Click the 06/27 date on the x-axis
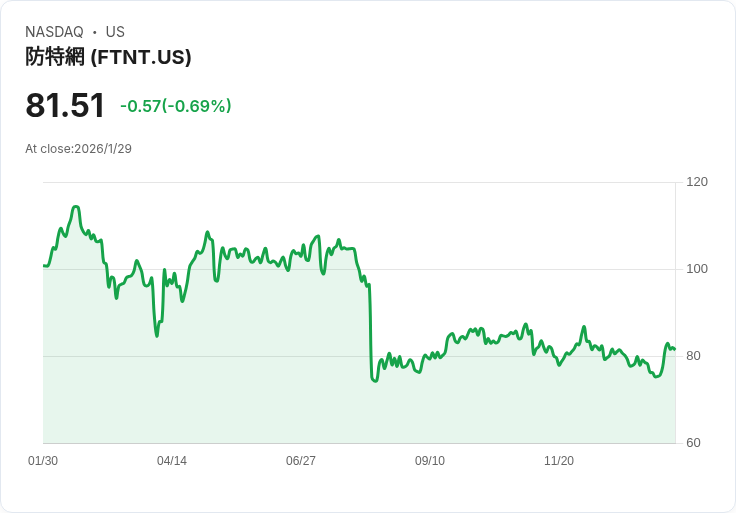The image size is (736, 513). pos(301,461)
